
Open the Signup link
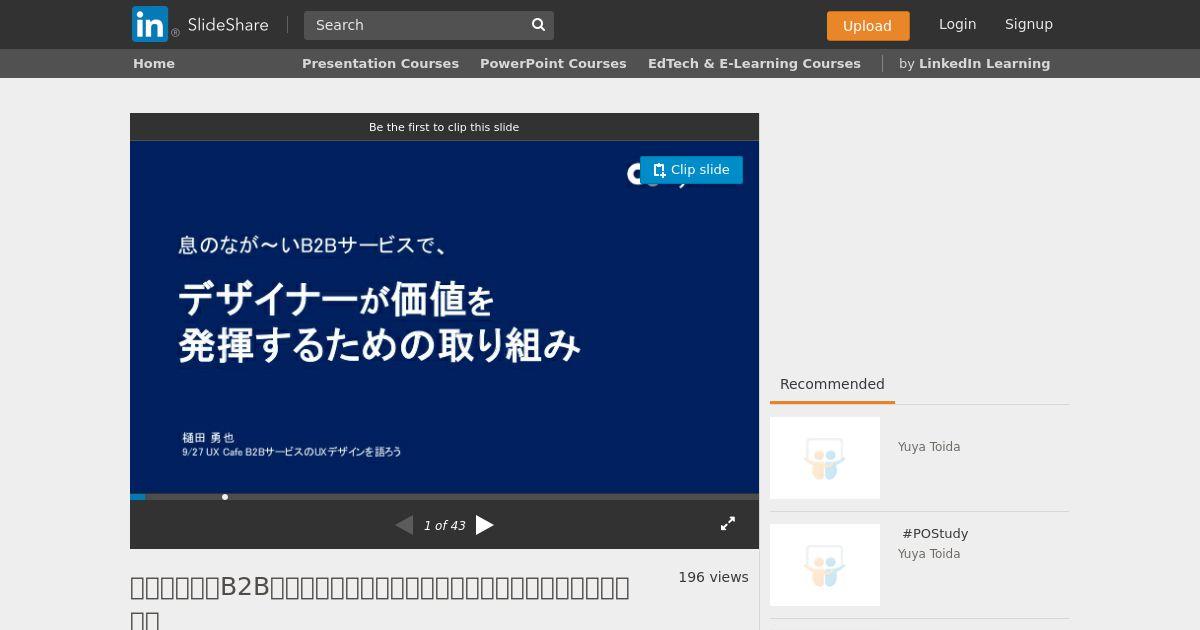pyautogui.click(x=1029, y=24)
